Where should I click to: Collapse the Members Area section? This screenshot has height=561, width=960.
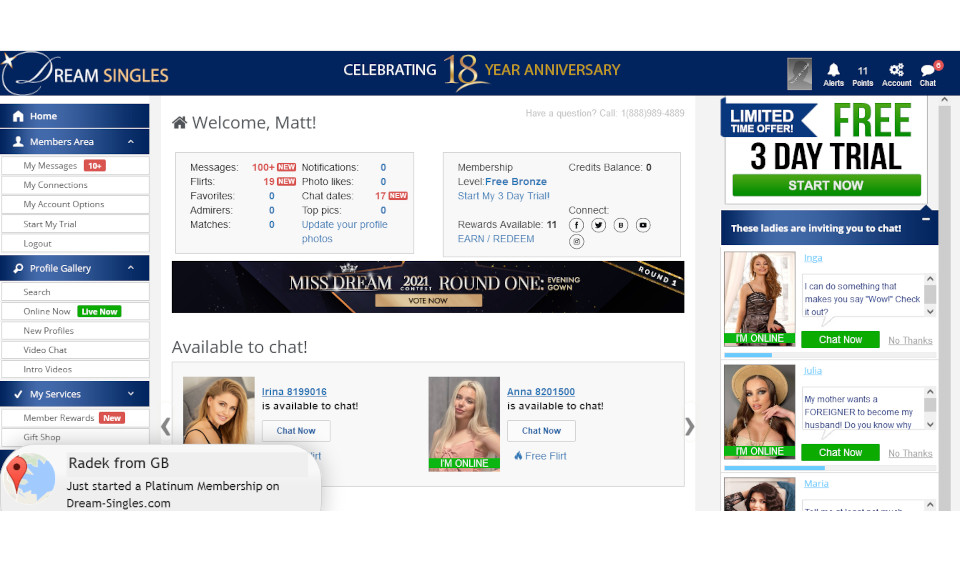coord(130,142)
